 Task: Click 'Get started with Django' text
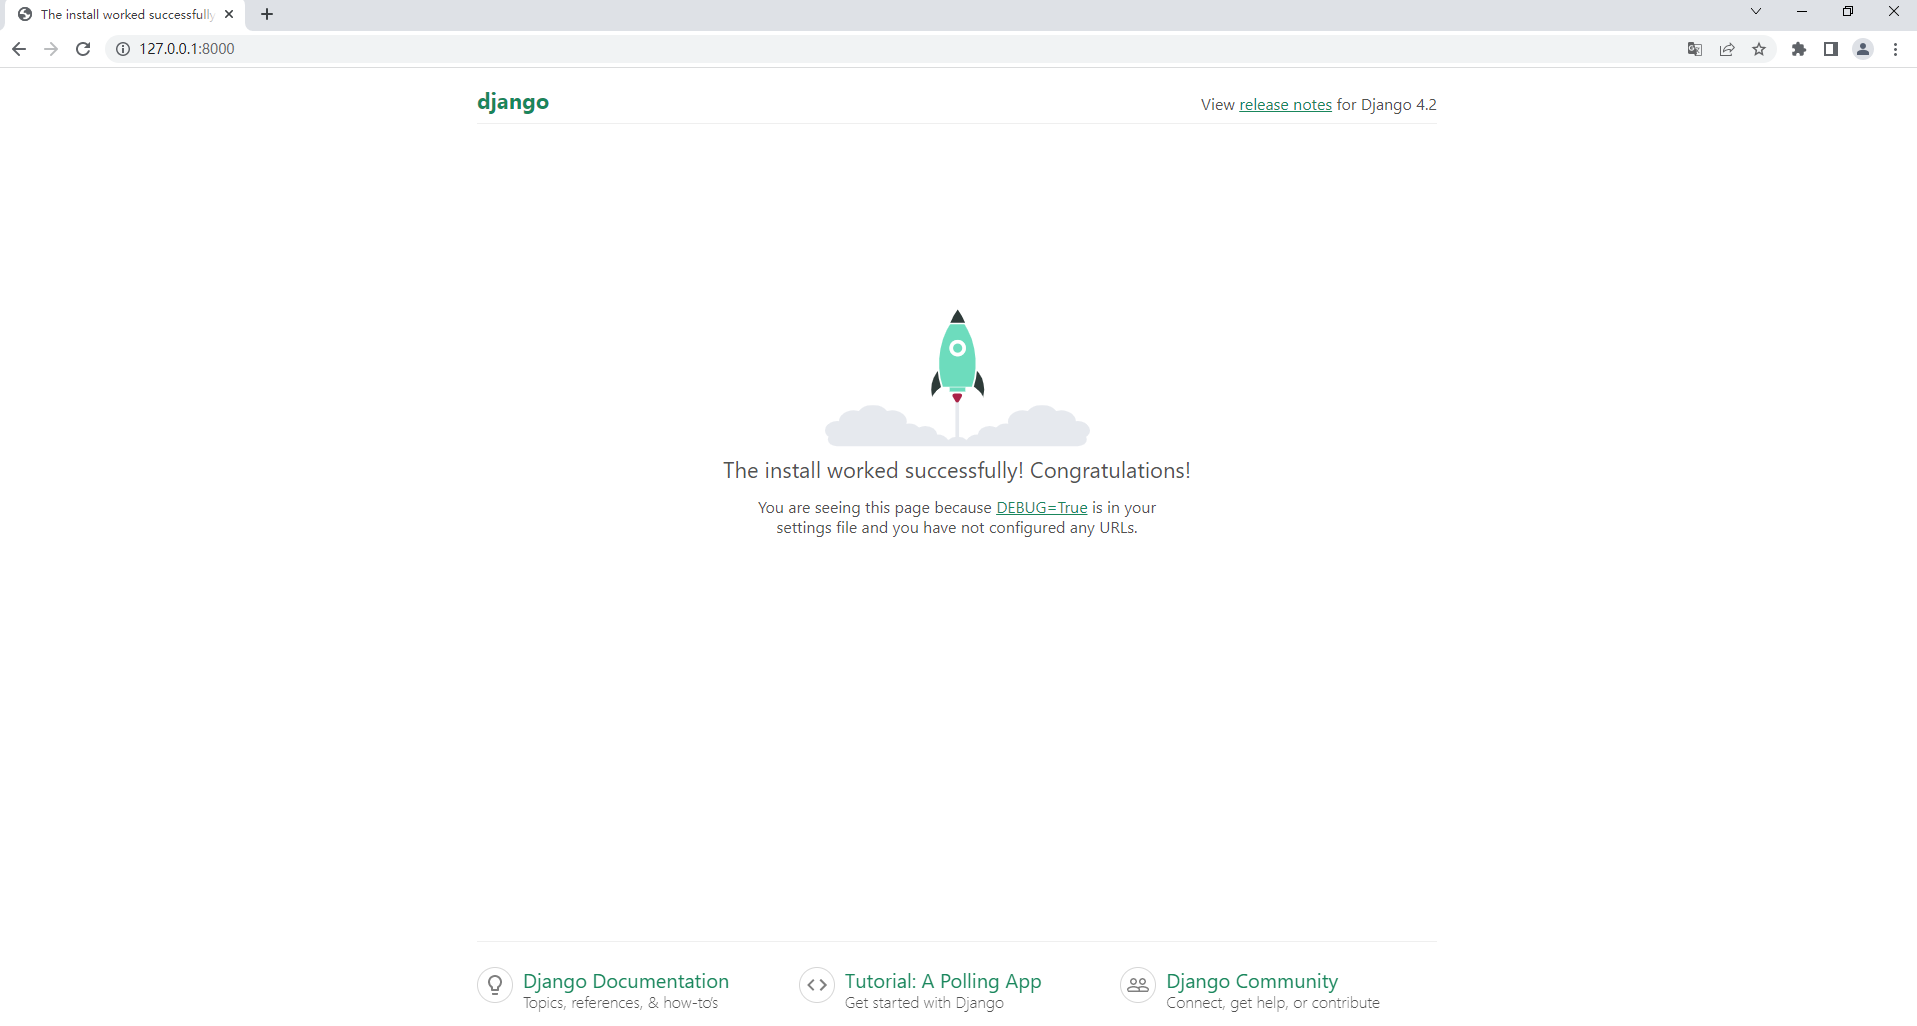pos(924,1003)
